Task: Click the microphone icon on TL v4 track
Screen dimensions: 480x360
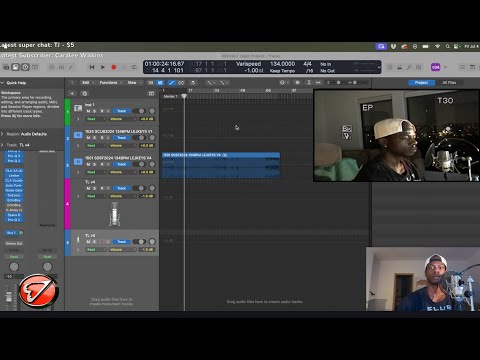Action: coord(114,214)
